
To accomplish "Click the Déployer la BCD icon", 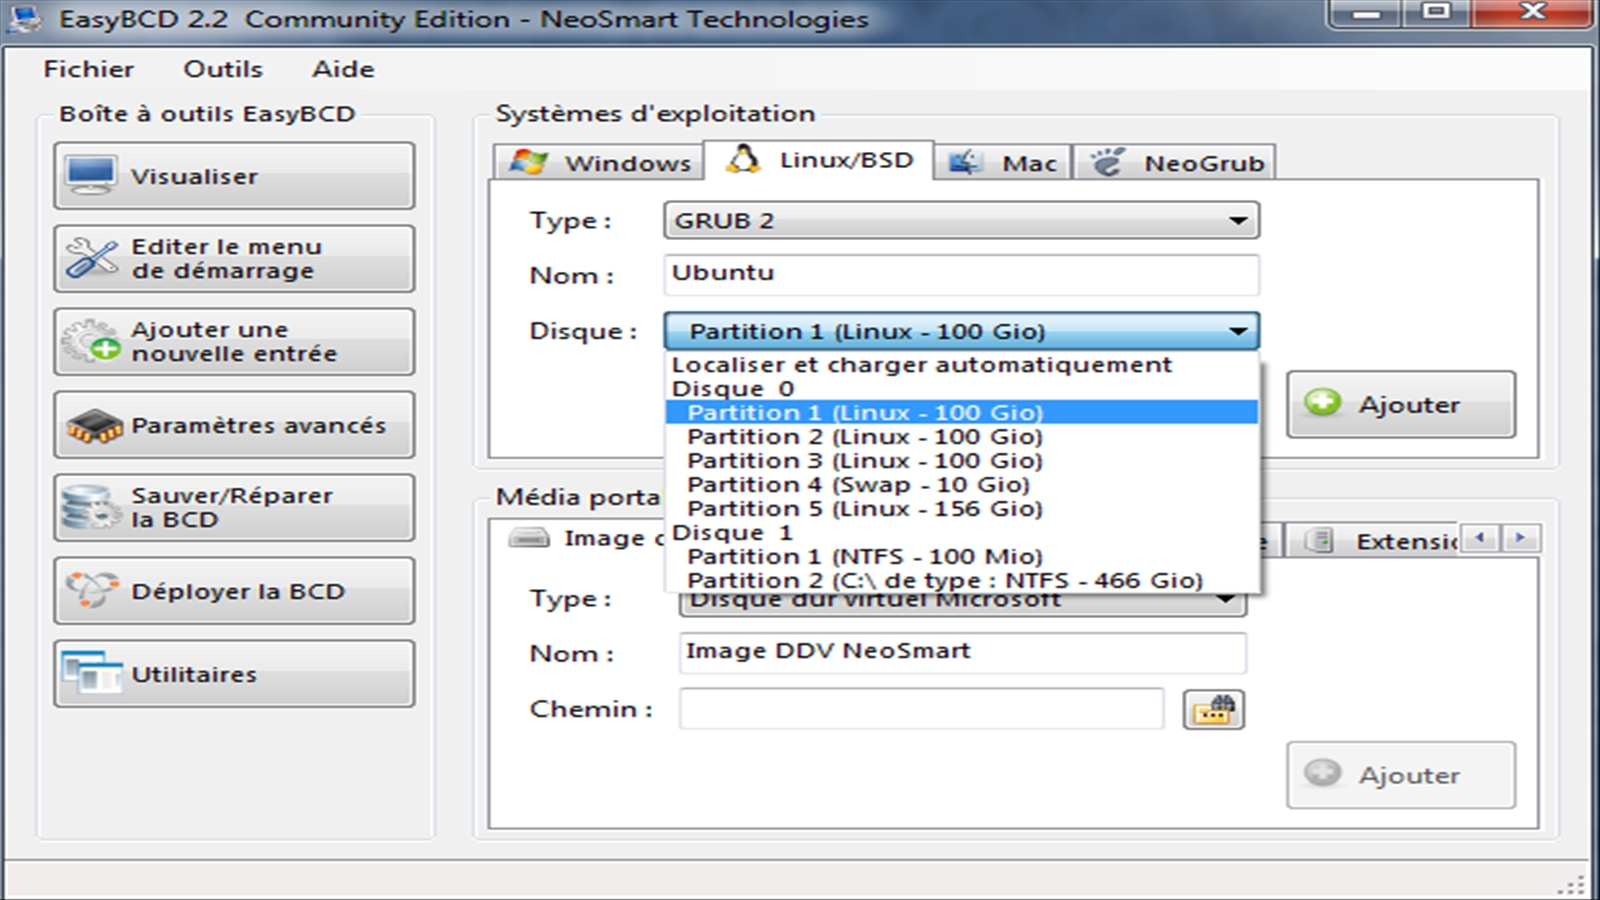I will click(x=91, y=590).
